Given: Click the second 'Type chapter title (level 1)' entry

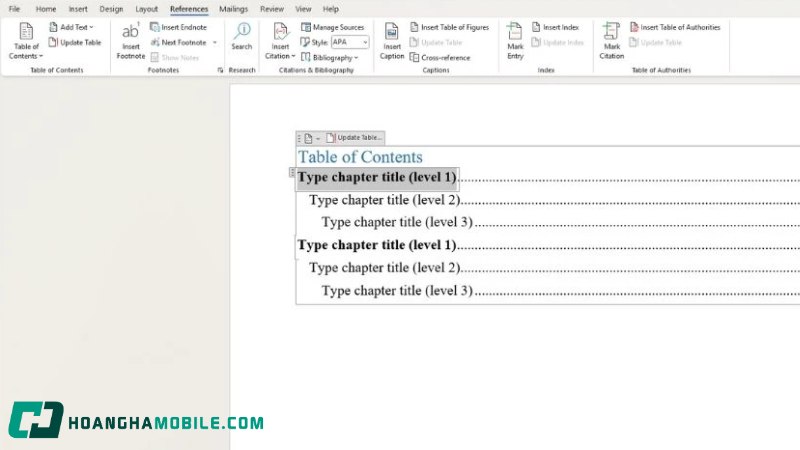Looking at the screenshot, I should coord(377,245).
